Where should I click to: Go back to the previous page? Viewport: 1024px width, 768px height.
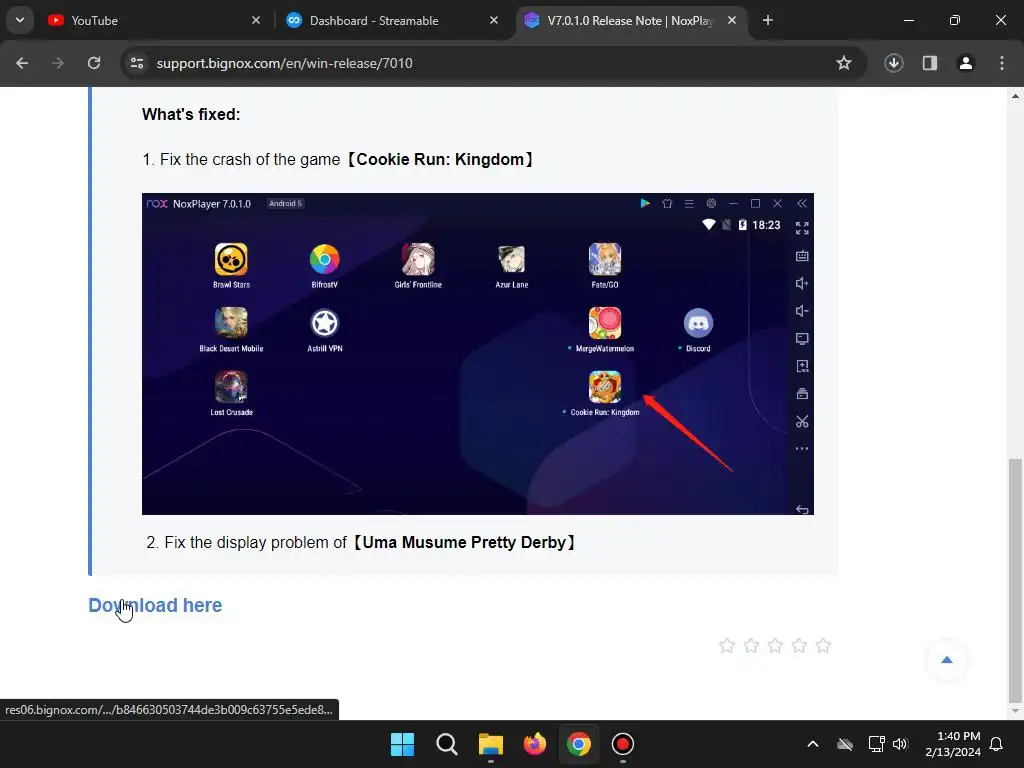tap(22, 63)
